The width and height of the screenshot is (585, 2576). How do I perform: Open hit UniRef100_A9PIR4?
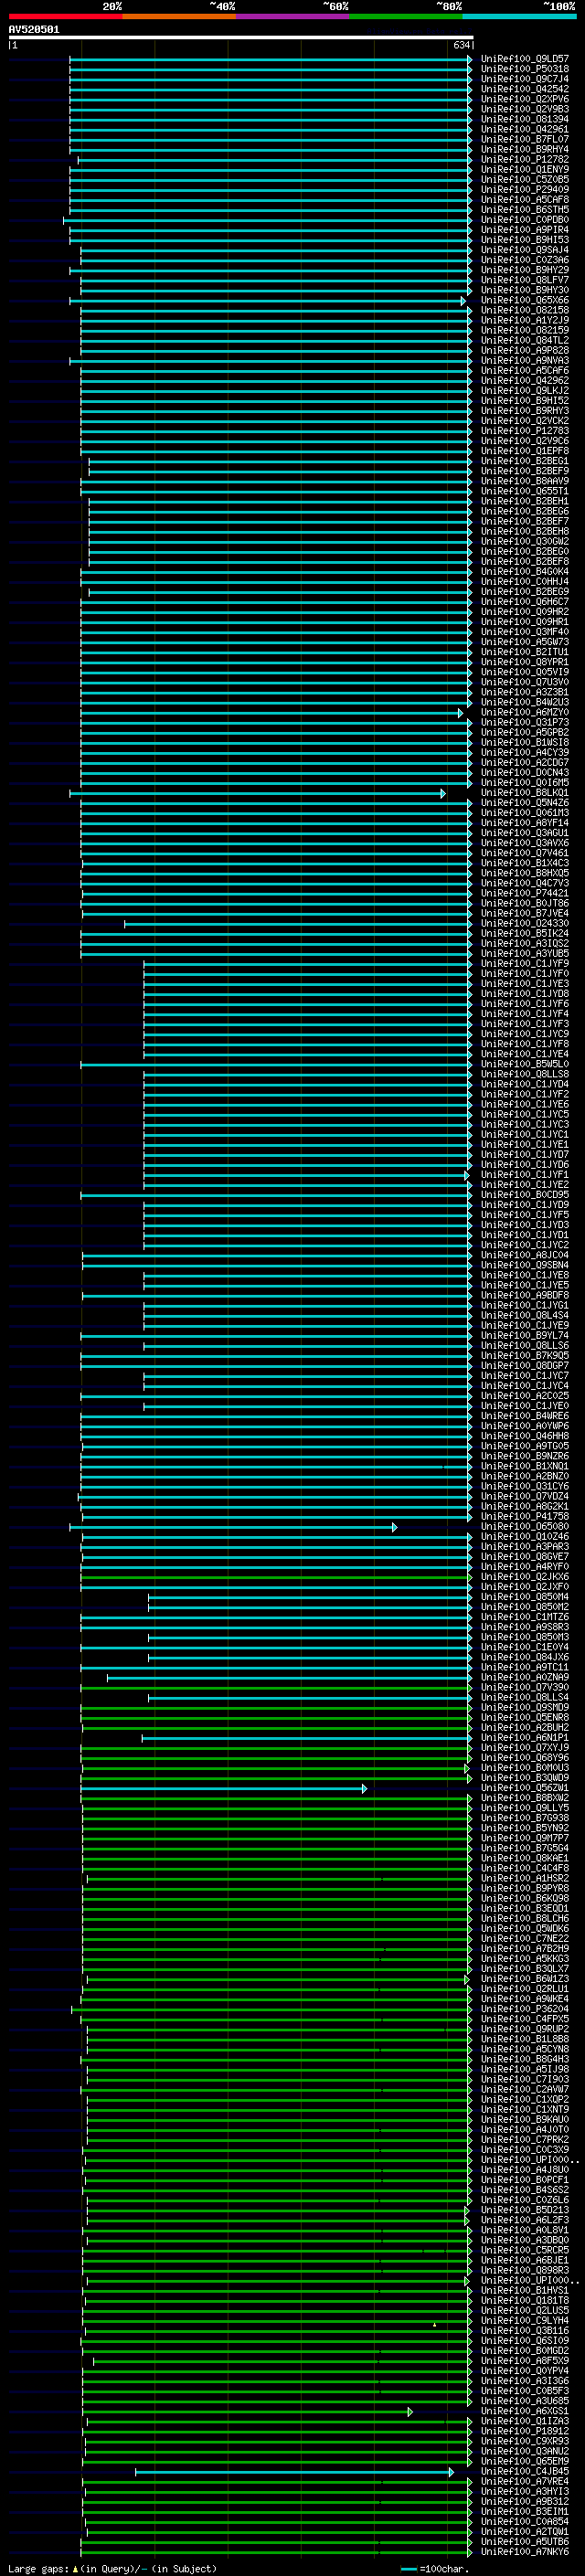[x=524, y=230]
